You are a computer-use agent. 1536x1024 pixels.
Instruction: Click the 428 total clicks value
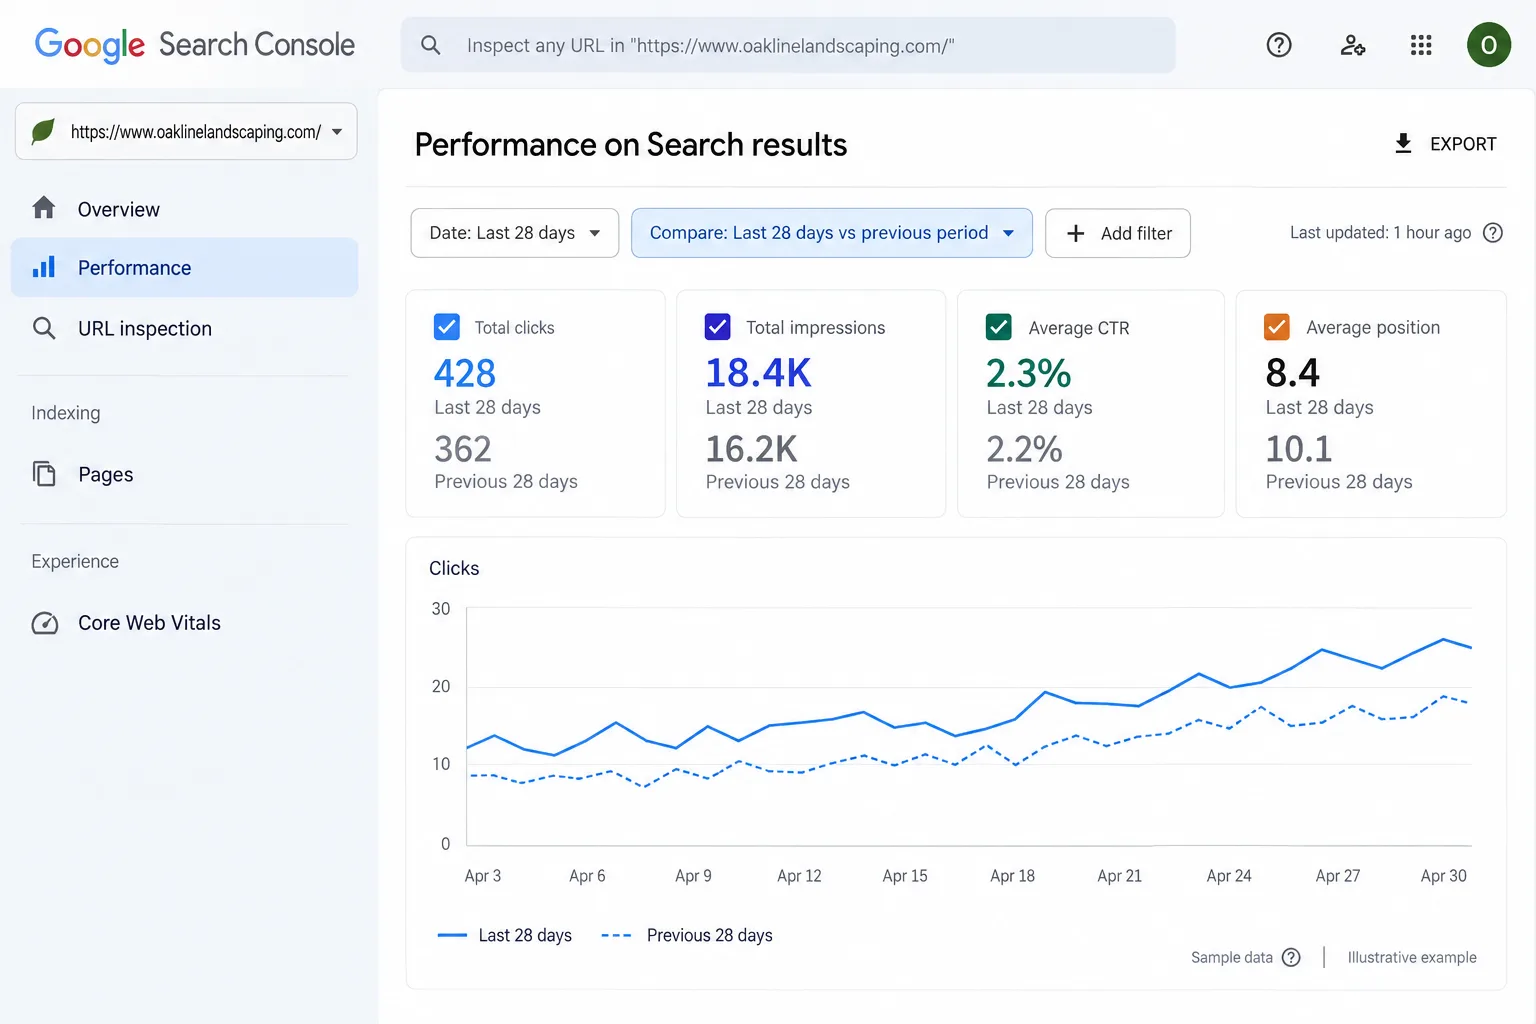[465, 373]
